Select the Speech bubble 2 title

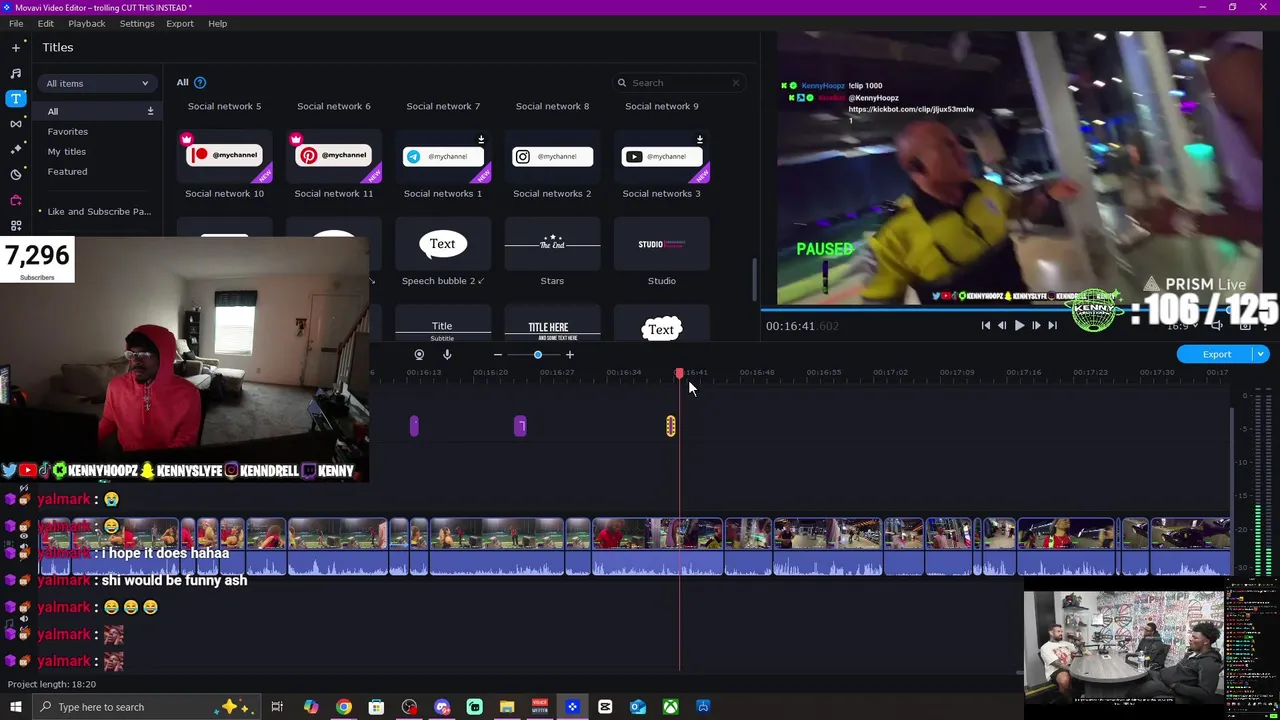pos(443,245)
